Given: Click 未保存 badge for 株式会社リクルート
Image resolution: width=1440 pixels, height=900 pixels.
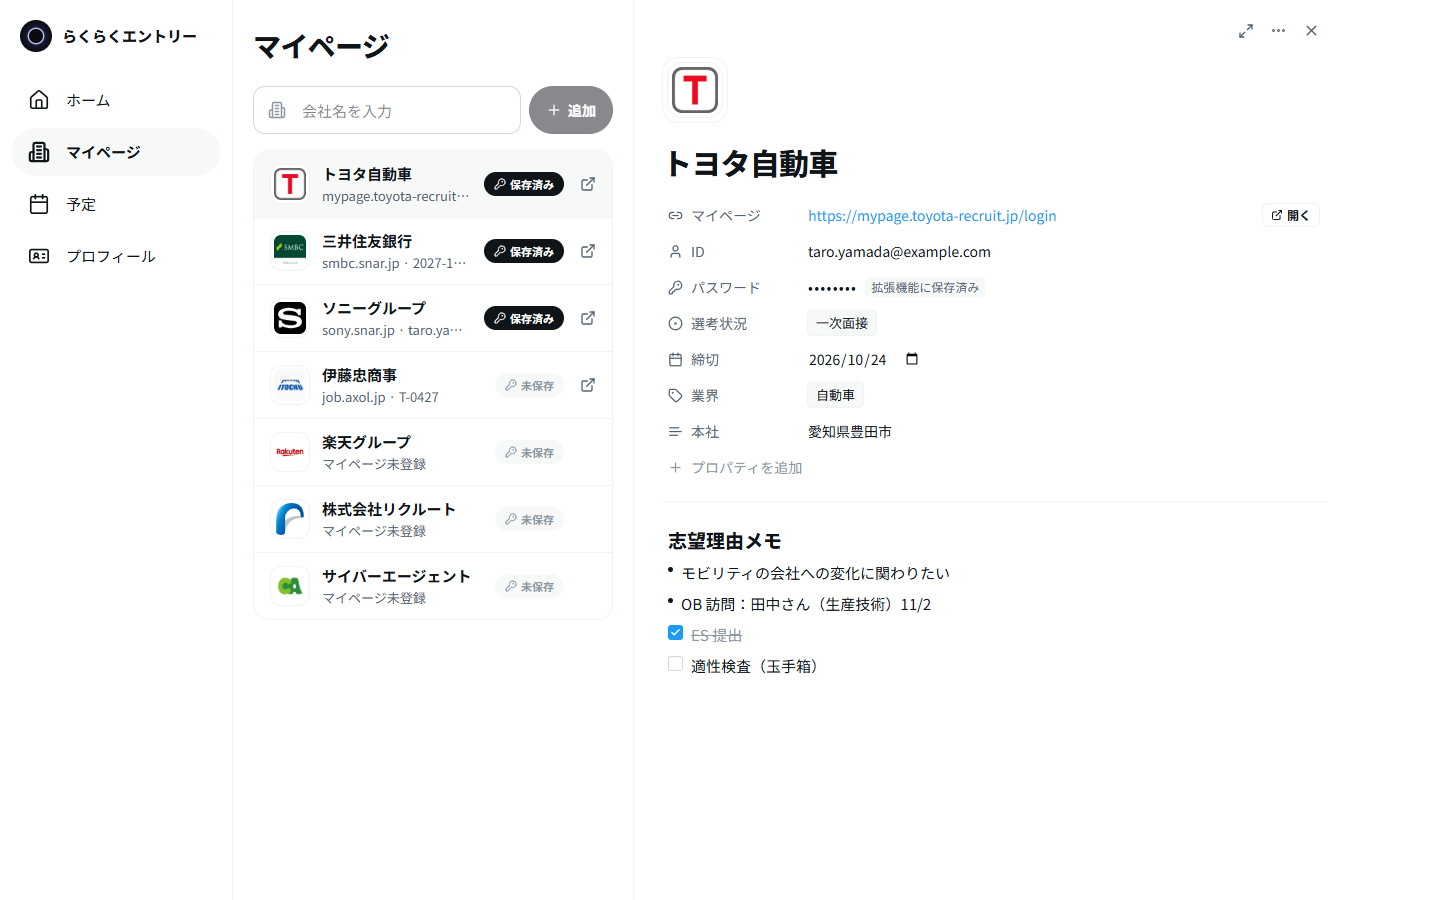Looking at the screenshot, I should coord(529,519).
